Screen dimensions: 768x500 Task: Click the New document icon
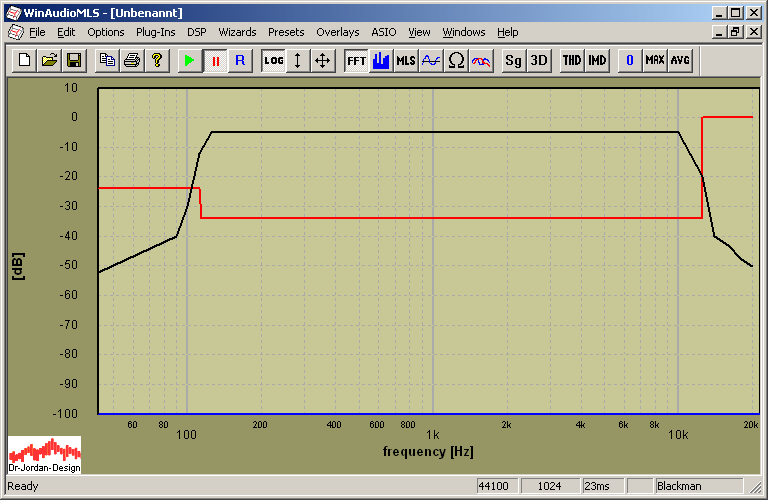(25, 60)
